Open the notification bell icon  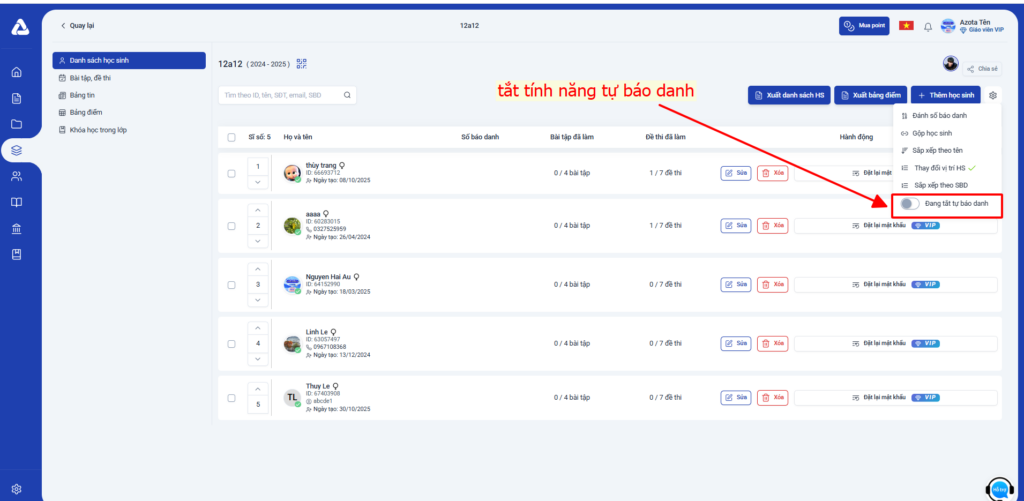coord(927,25)
